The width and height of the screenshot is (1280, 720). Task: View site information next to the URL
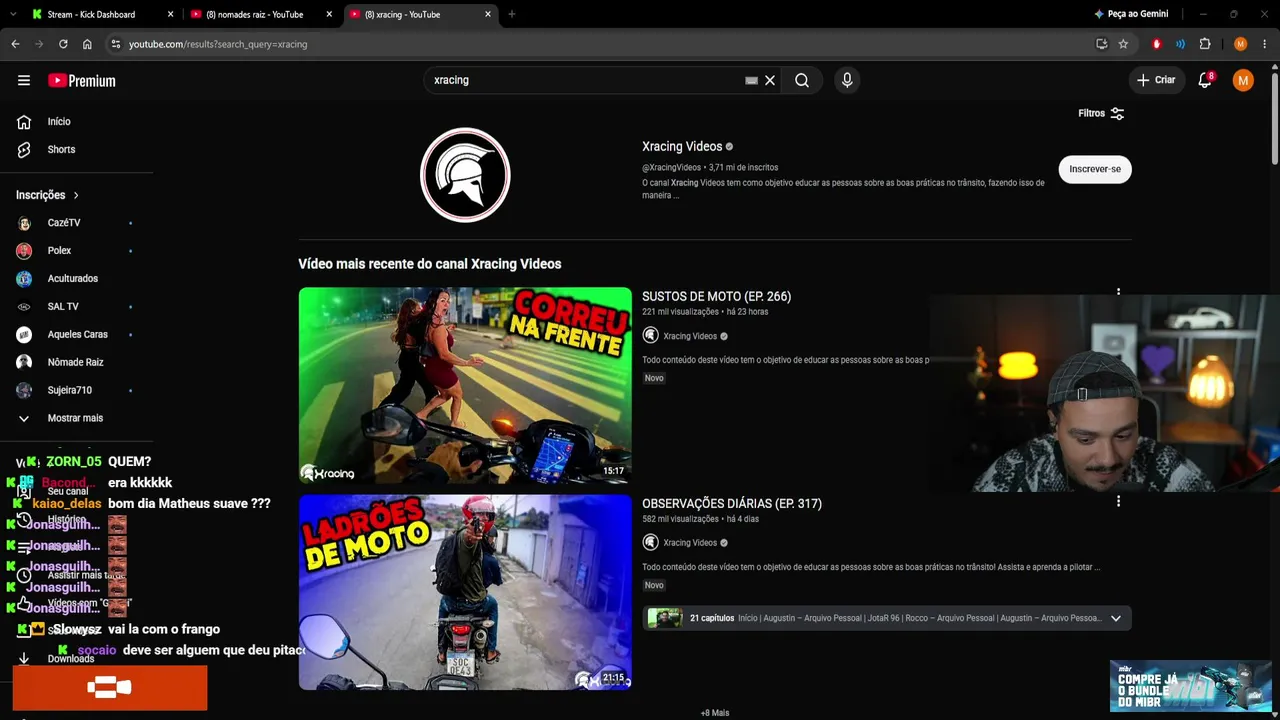115,44
